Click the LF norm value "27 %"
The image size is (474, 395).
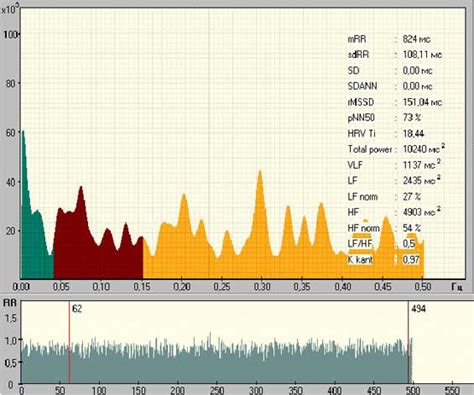click(x=412, y=197)
